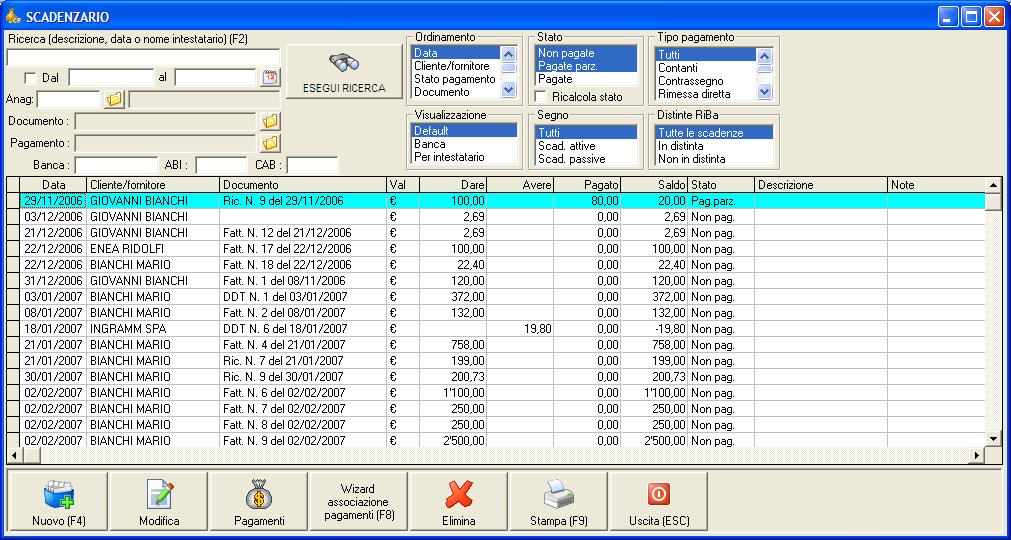Click the -19,80 Saldo cell
The width and height of the screenshot is (1011, 540).
click(x=654, y=329)
